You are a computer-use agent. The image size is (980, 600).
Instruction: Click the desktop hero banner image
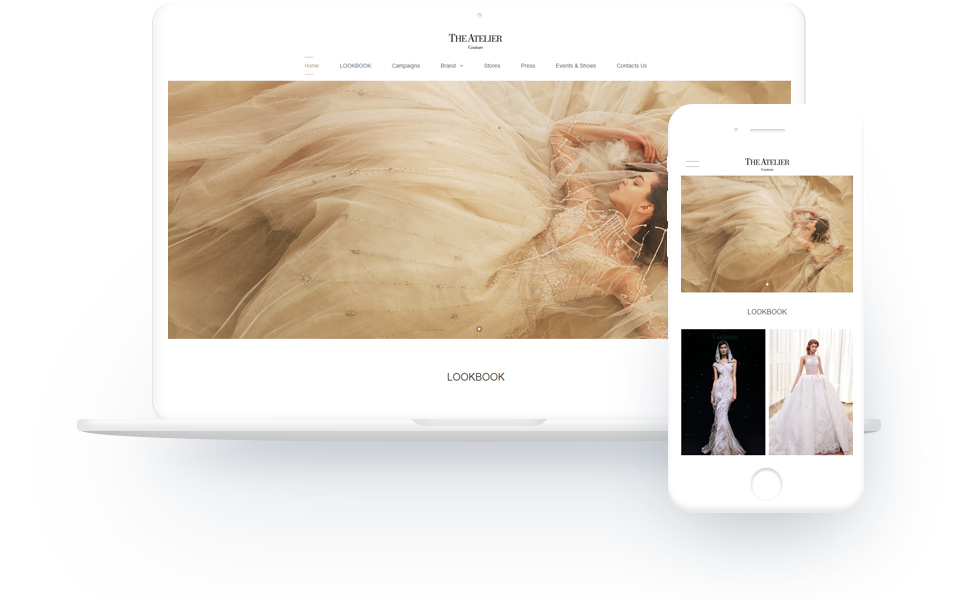point(400,210)
